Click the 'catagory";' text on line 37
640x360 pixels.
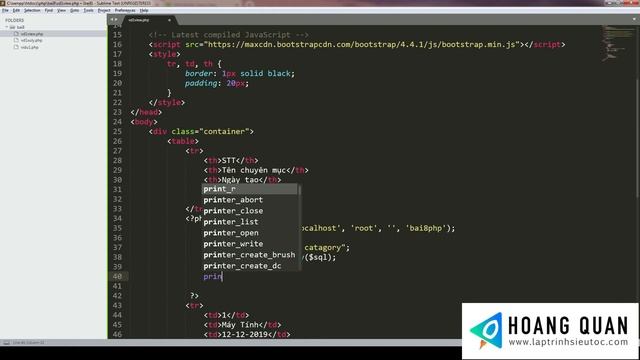[x=327, y=247]
